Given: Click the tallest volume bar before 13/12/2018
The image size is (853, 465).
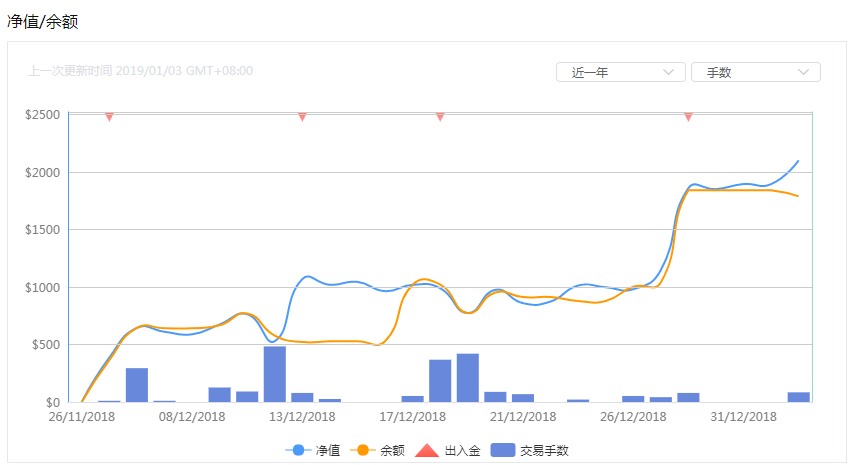Looking at the screenshot, I should [275, 374].
